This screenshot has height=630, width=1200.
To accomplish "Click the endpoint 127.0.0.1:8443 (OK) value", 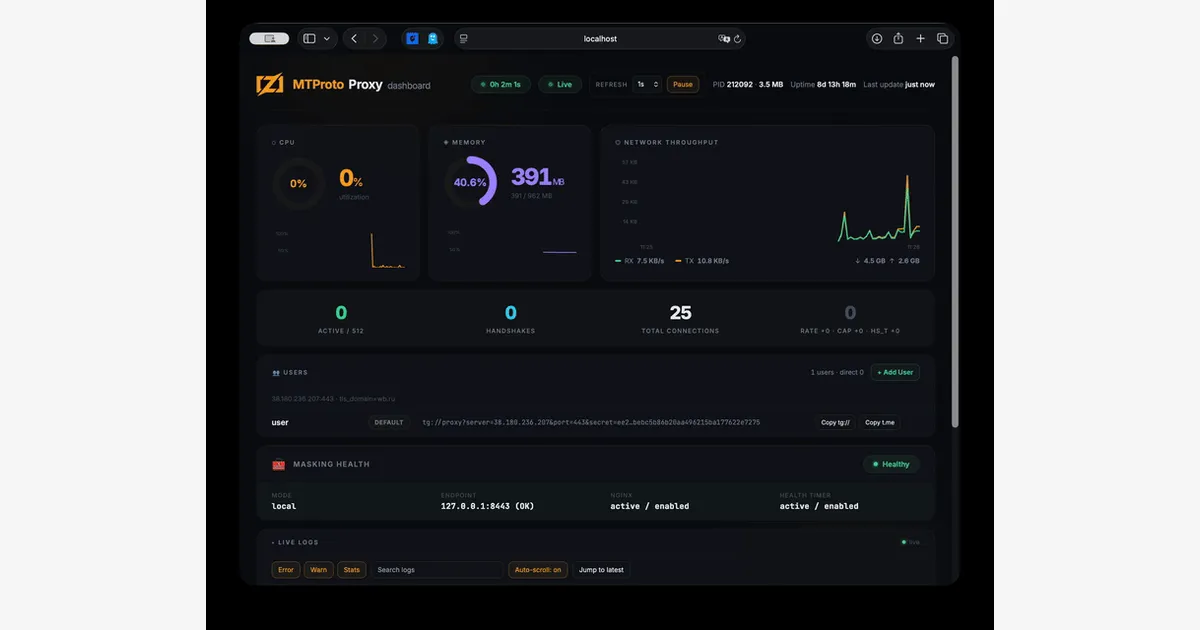I will click(488, 506).
